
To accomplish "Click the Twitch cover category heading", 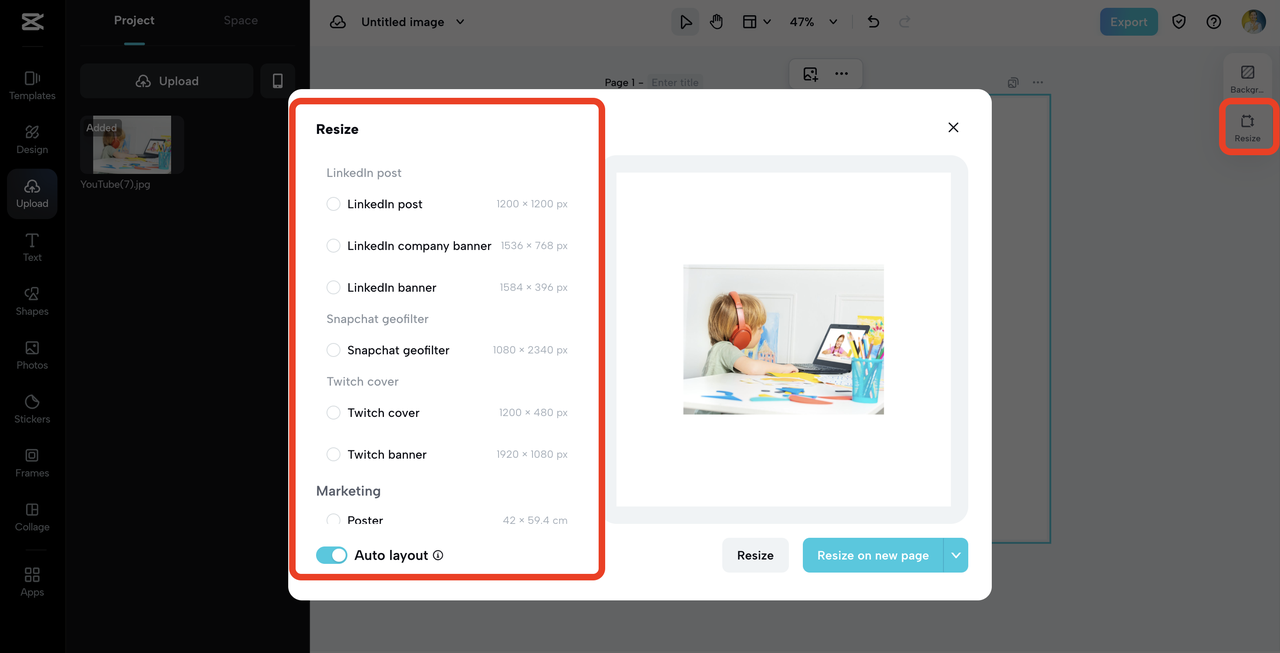I will 362,381.
